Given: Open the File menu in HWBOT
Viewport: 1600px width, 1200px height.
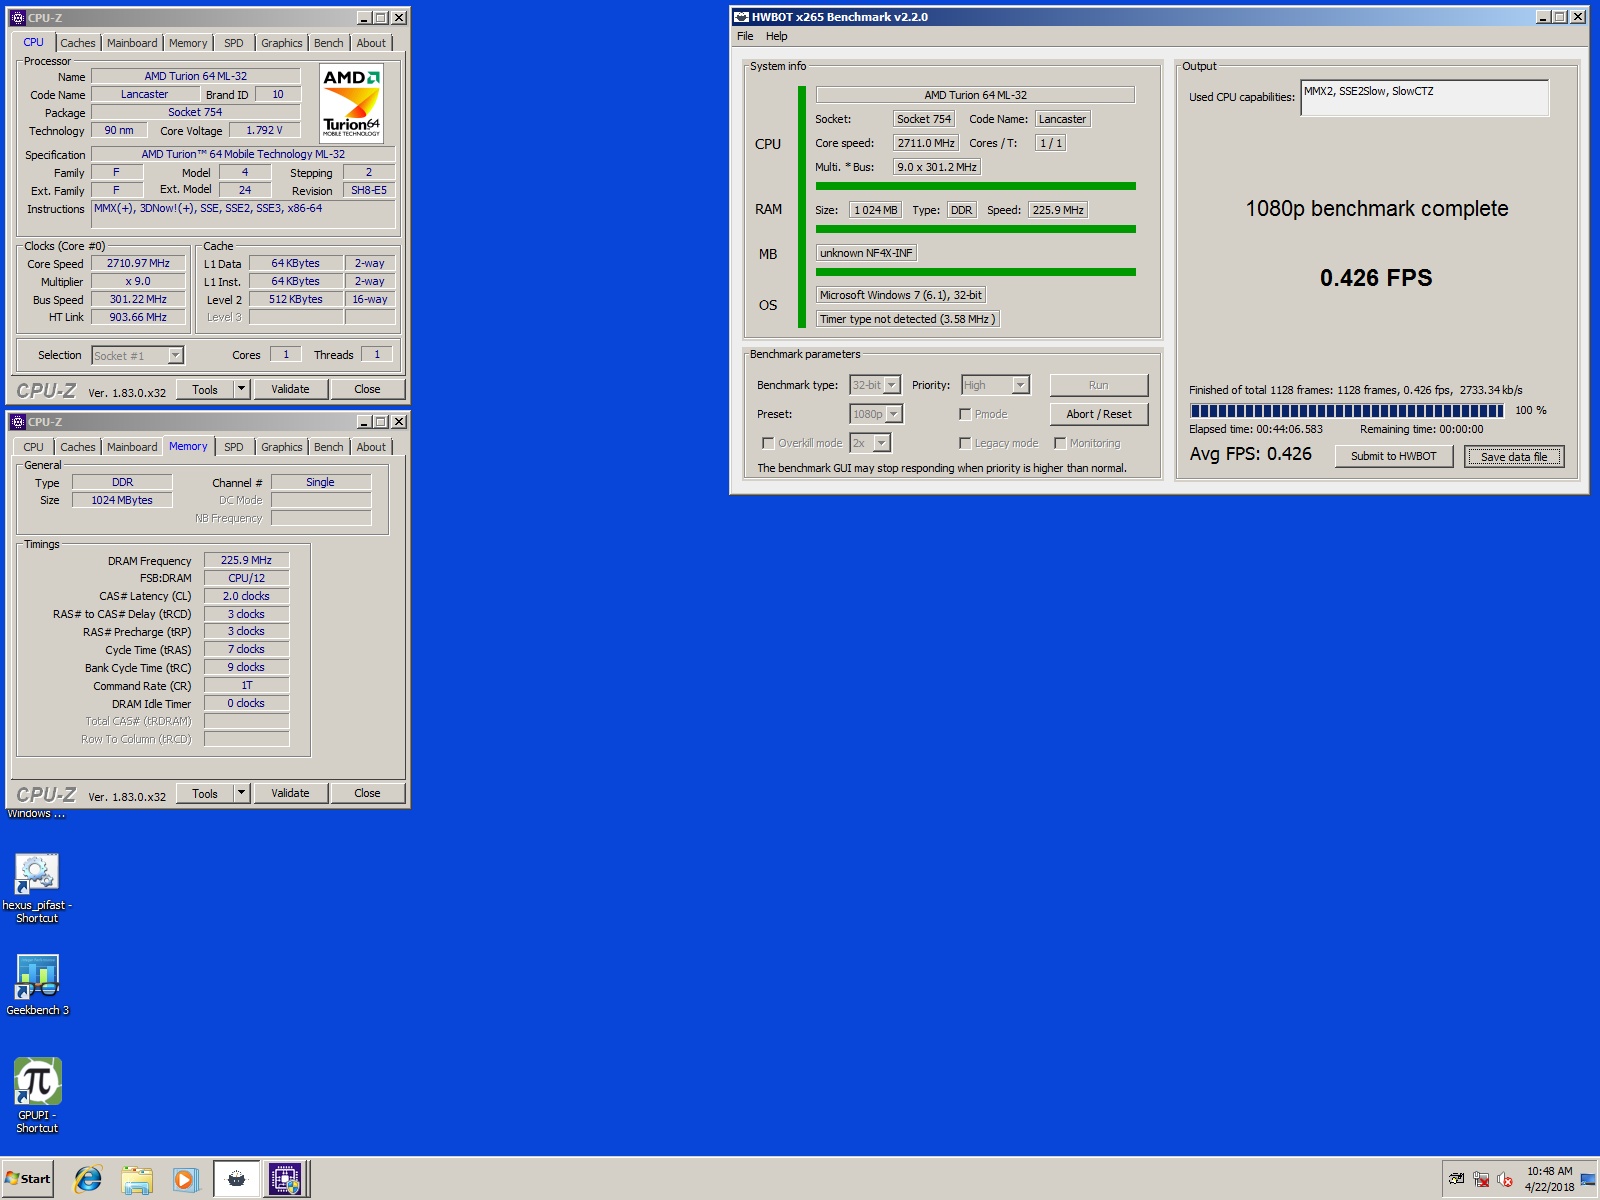Looking at the screenshot, I should 745,36.
